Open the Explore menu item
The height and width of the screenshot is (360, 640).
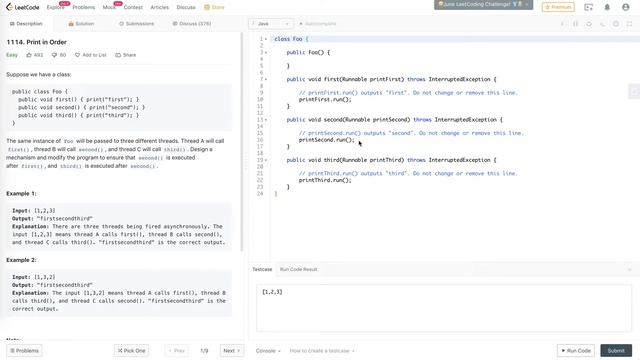(x=55, y=7)
